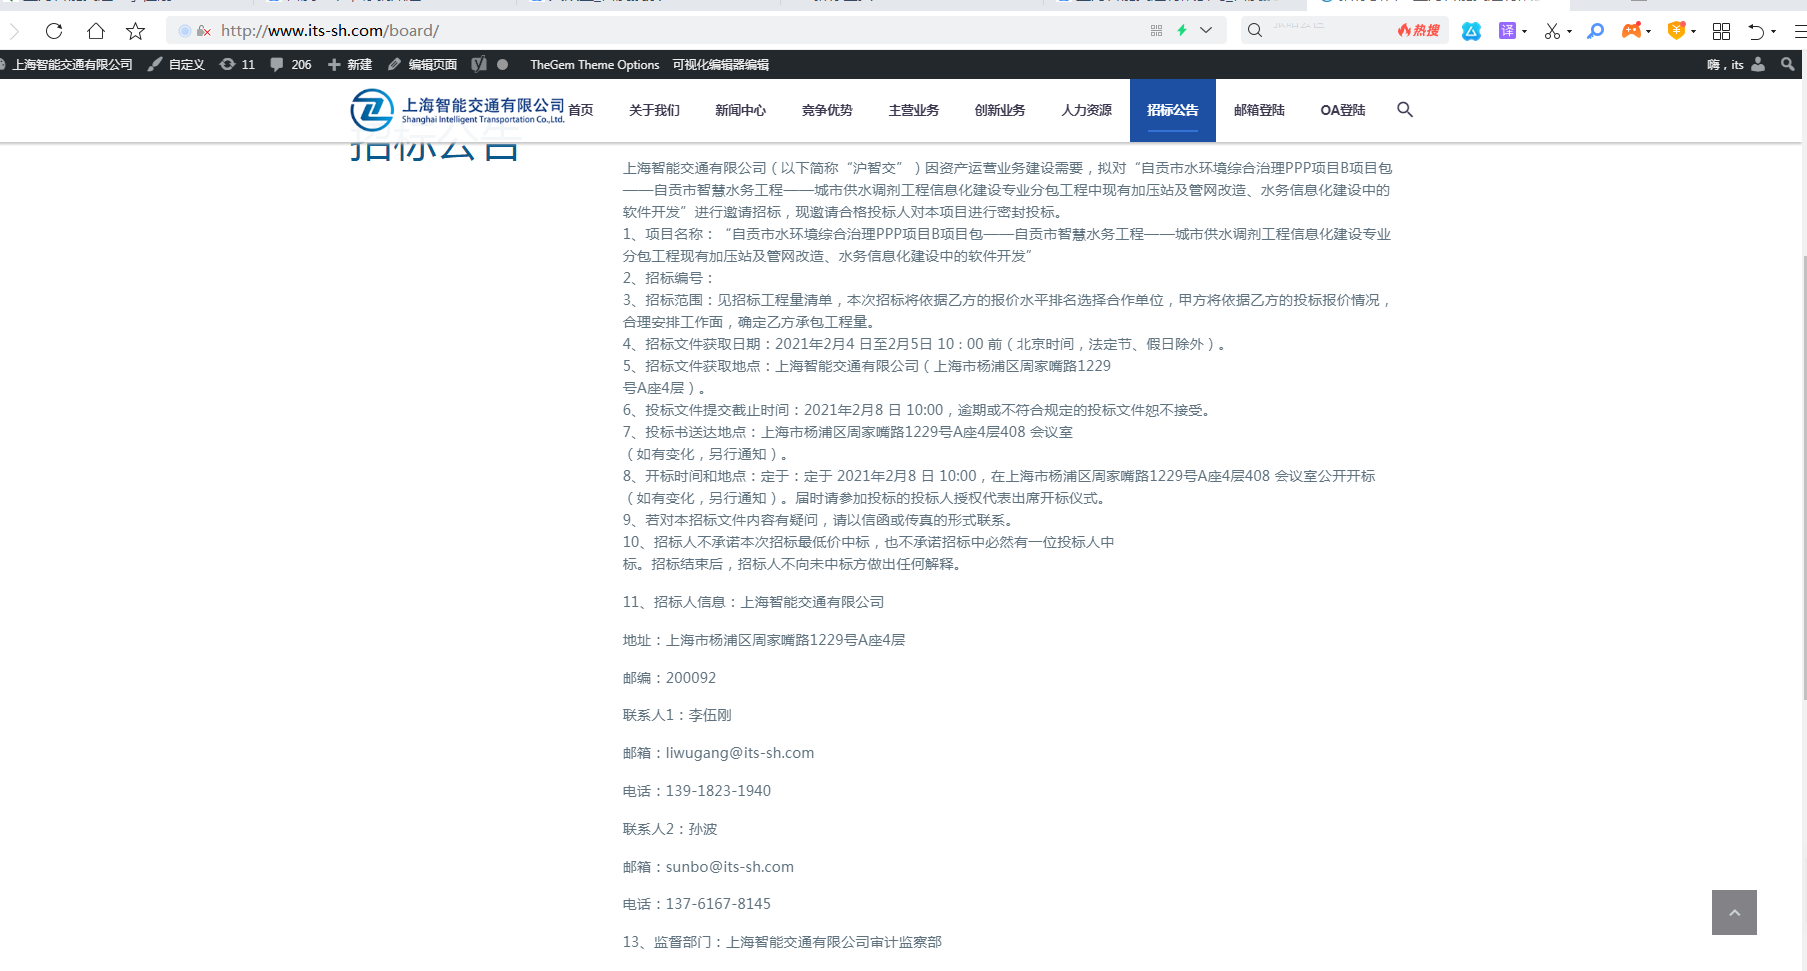This screenshot has height=971, width=1807.
Task: Expand the address bar dropdown chevron
Action: (1206, 30)
